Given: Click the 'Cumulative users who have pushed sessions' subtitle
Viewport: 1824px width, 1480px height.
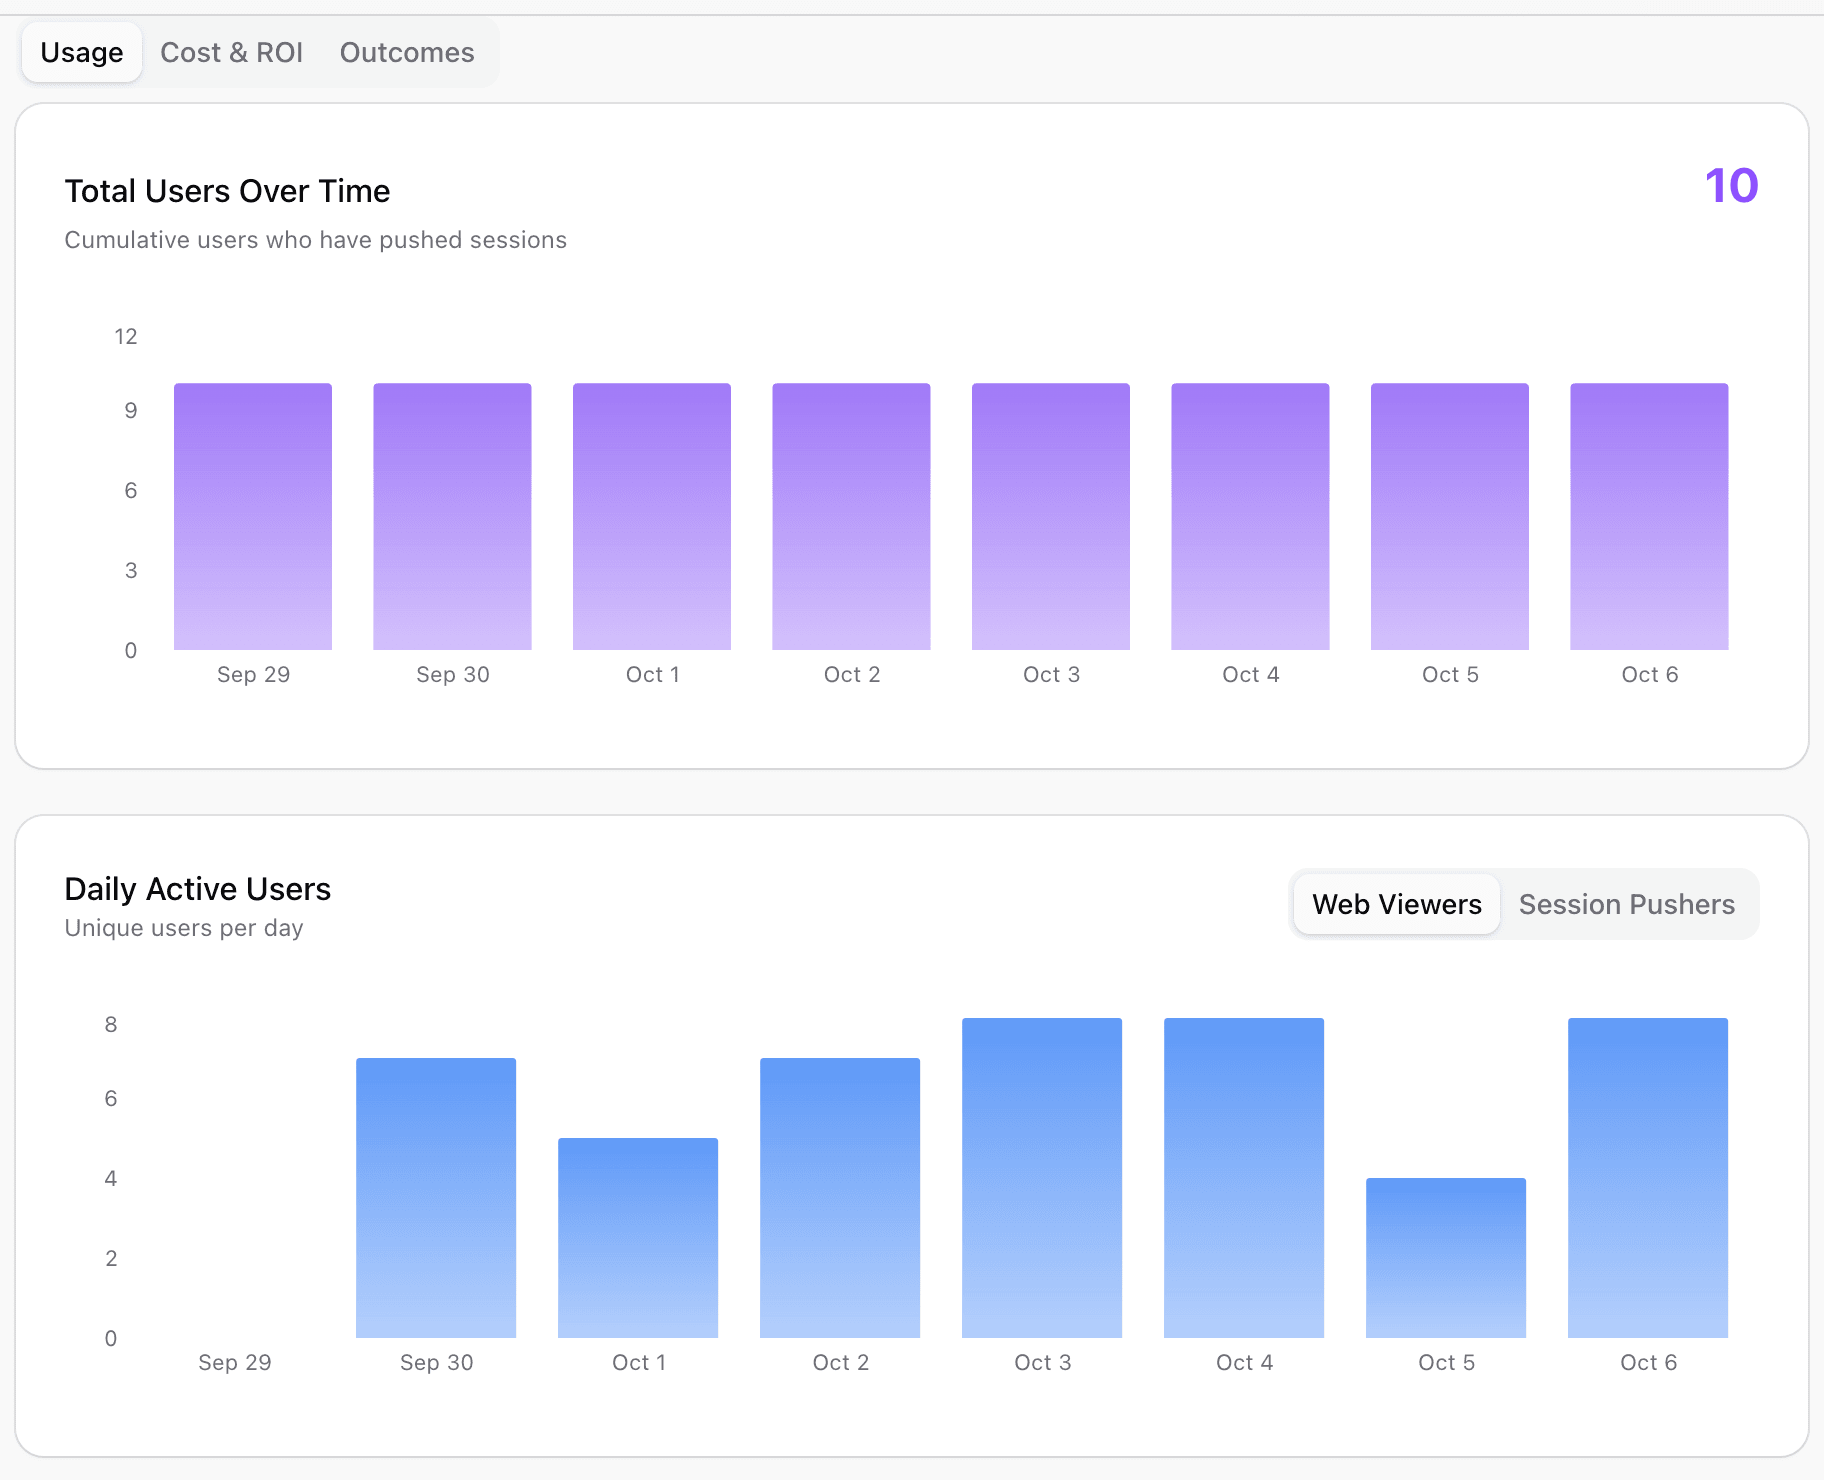Looking at the screenshot, I should pyautogui.click(x=315, y=240).
